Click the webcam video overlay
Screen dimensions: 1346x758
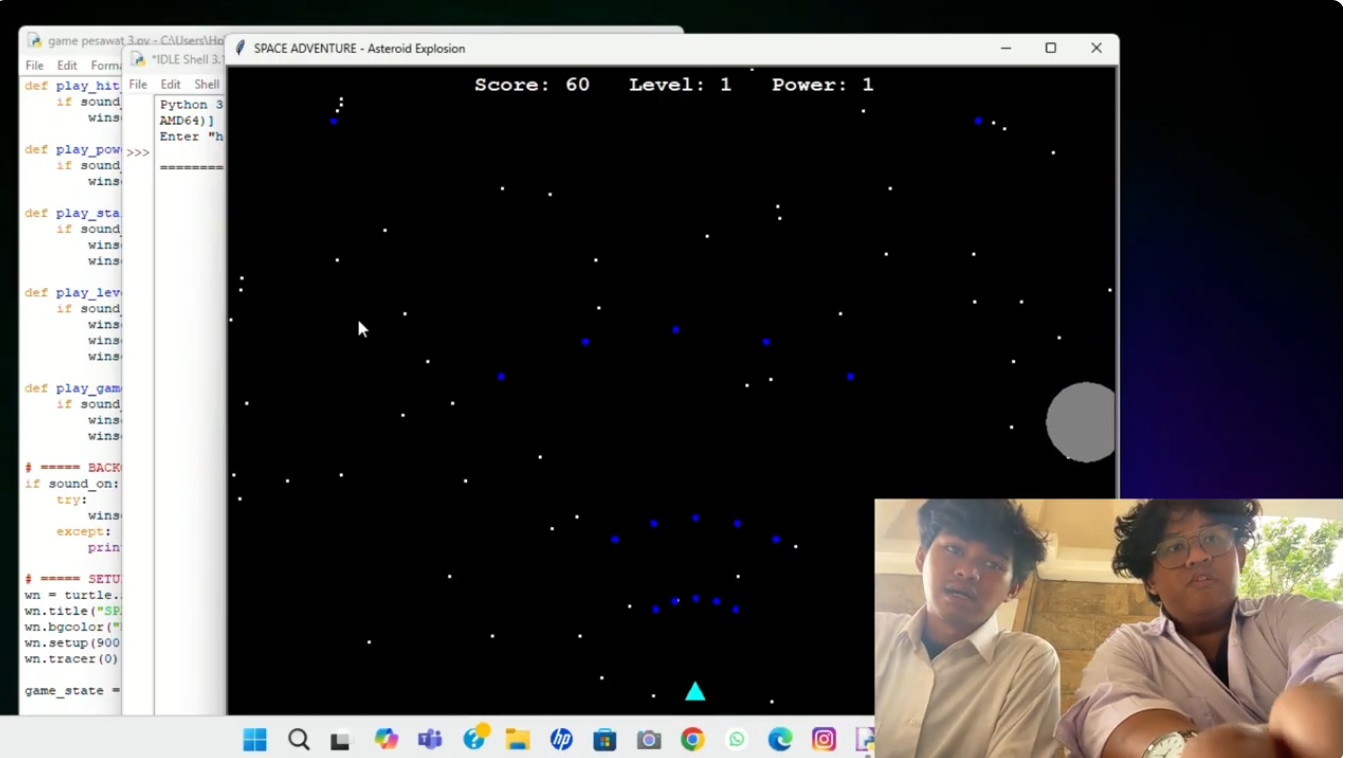pyautogui.click(x=1108, y=628)
